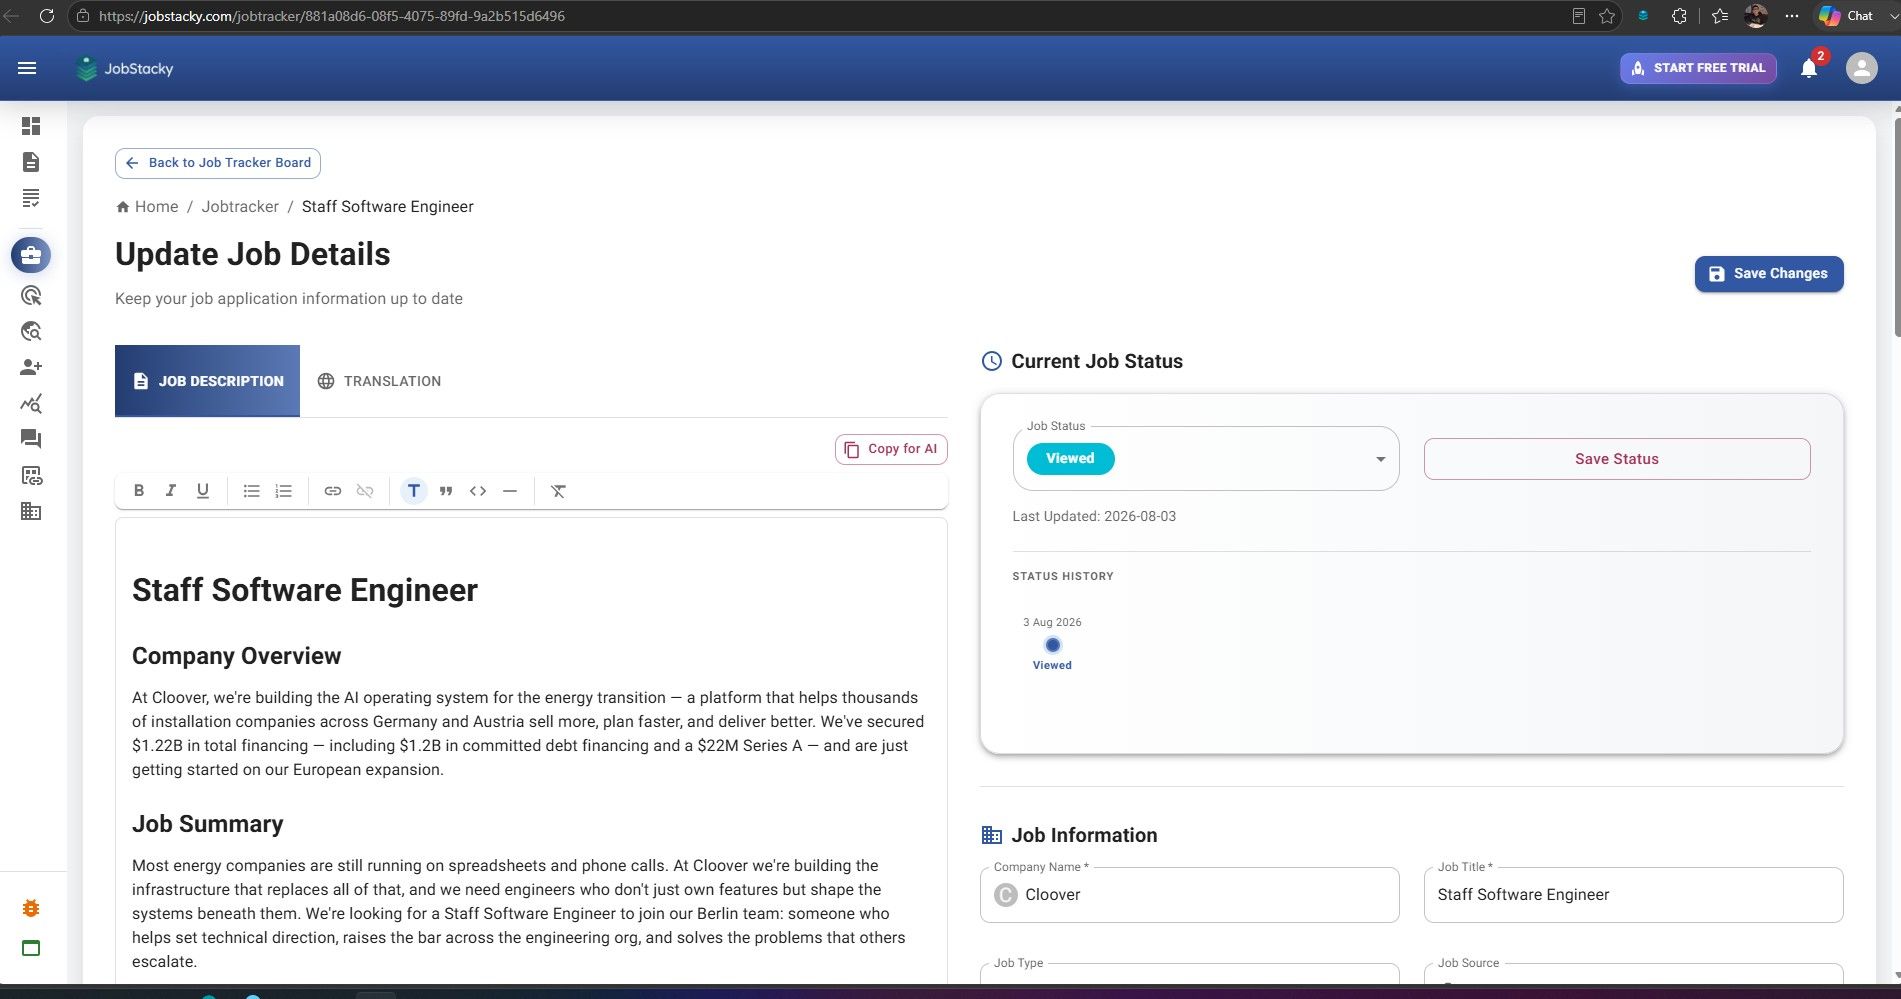Click Back to Job Tracker Board
1901x999 pixels.
218,163
